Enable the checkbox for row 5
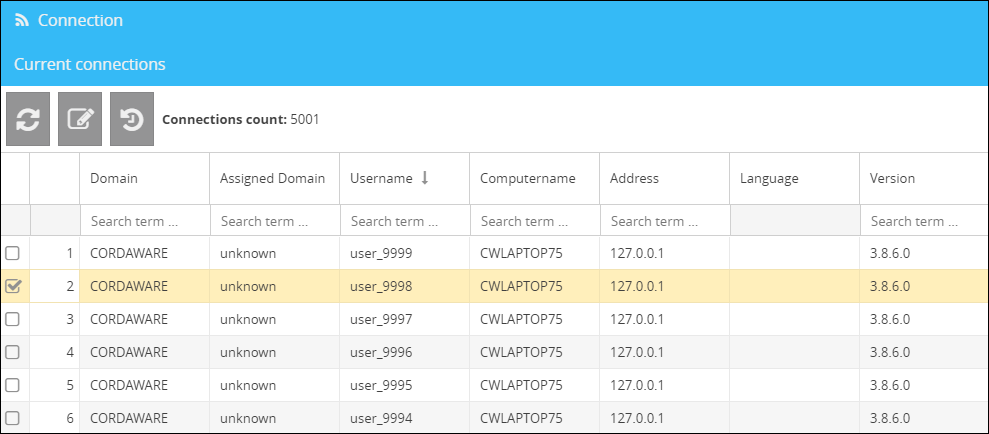989x434 pixels. pyautogui.click(x=13, y=385)
